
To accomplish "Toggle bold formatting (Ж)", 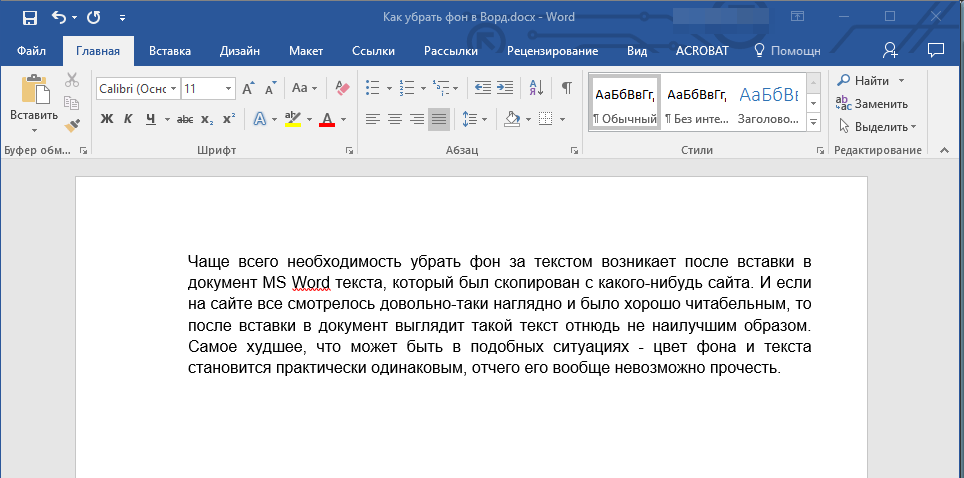I will coord(107,119).
